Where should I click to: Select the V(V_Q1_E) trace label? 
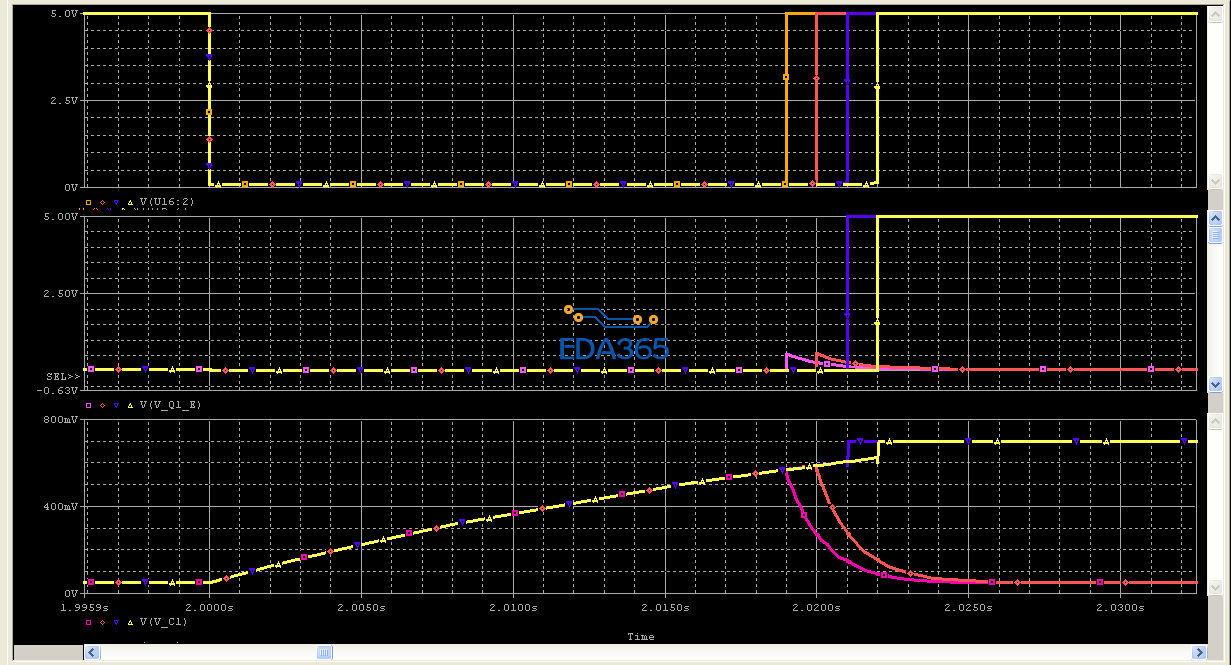[170, 405]
